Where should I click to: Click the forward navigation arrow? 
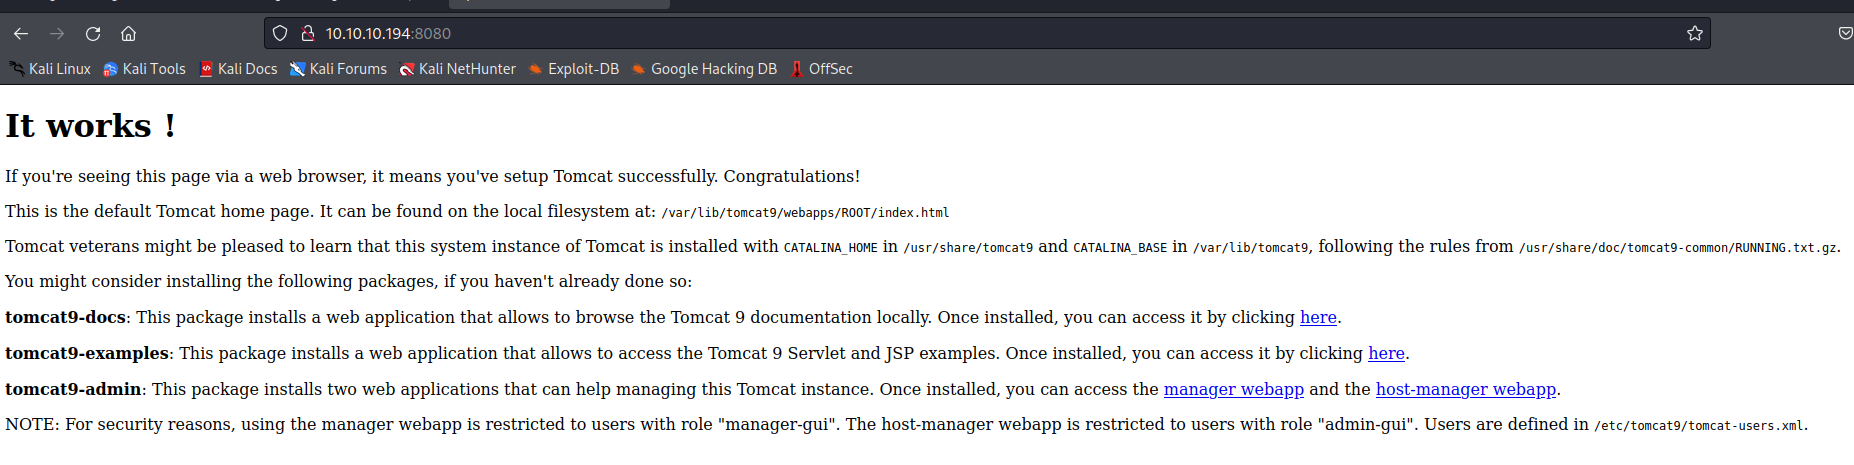click(57, 34)
